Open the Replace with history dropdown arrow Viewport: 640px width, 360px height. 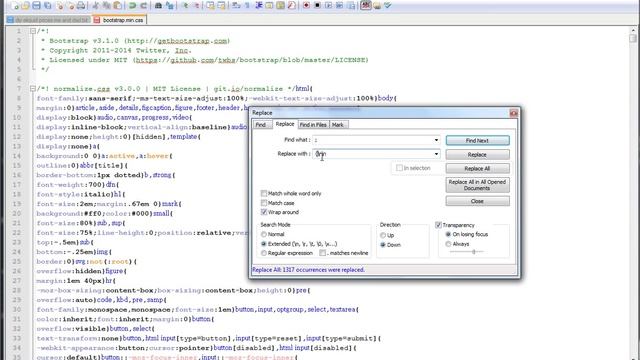tap(436, 154)
